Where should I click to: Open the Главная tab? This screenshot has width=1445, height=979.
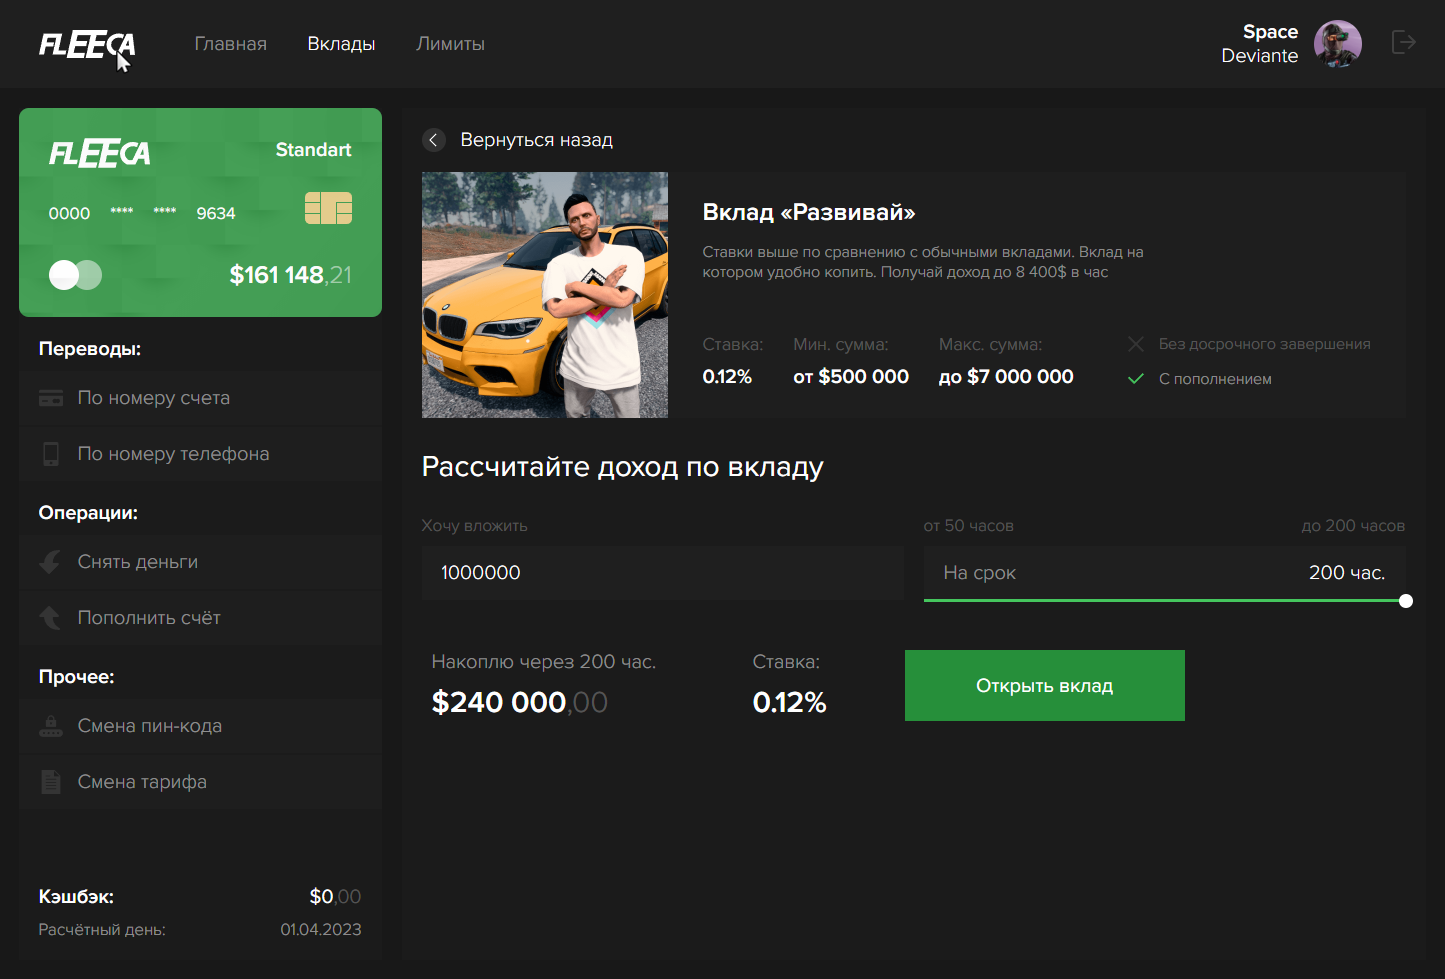coord(230,44)
